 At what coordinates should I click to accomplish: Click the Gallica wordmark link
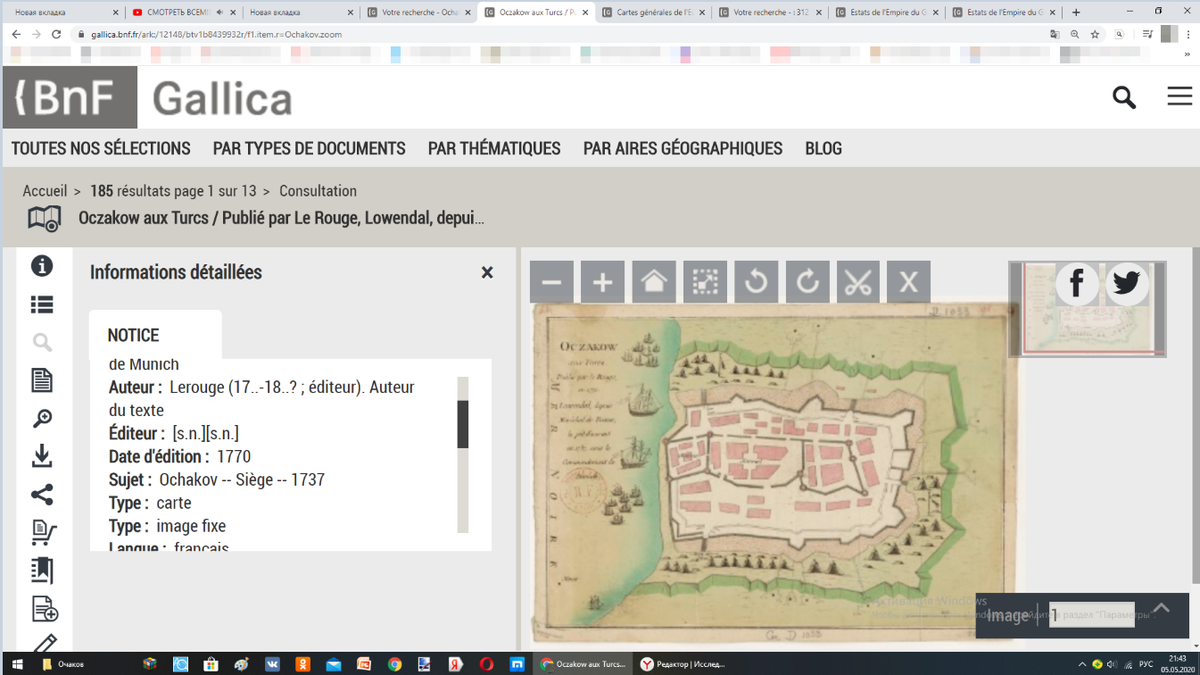point(222,99)
